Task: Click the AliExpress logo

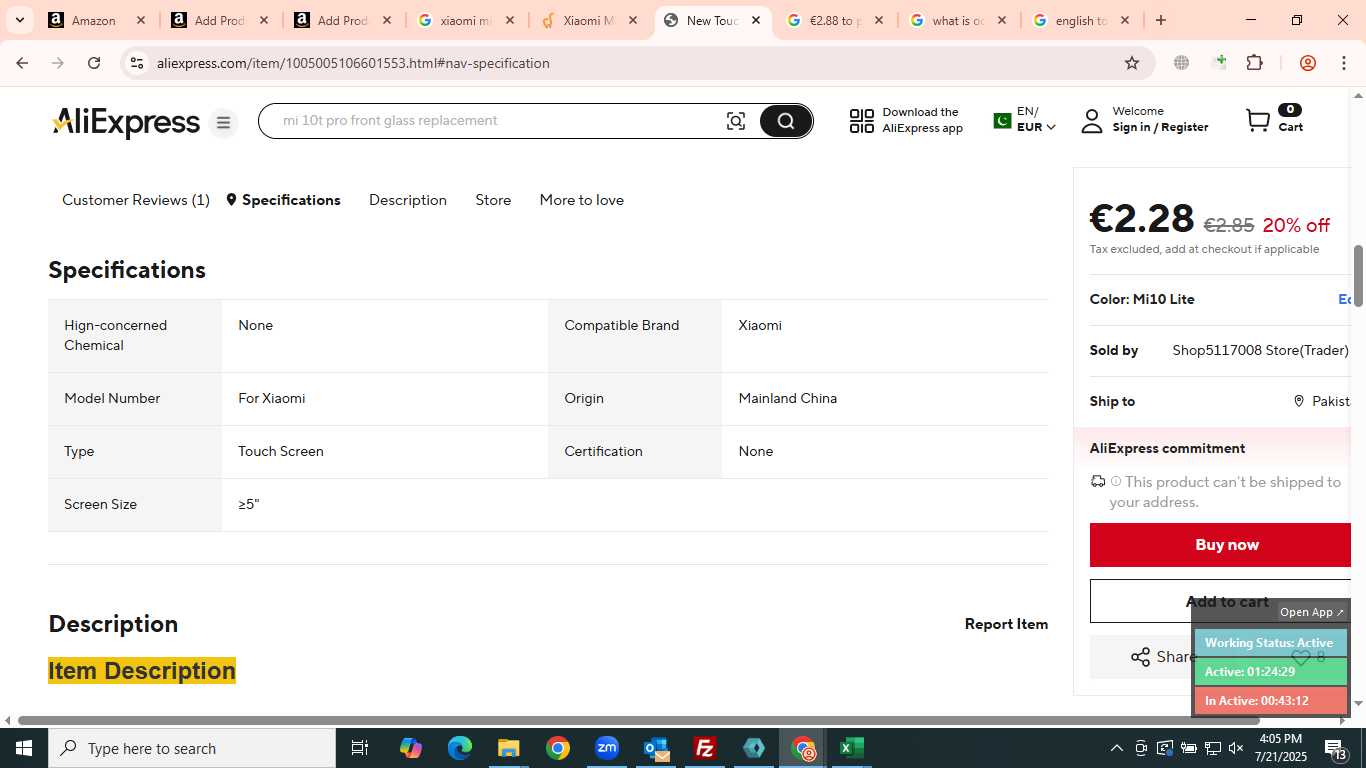Action: pyautogui.click(x=126, y=123)
